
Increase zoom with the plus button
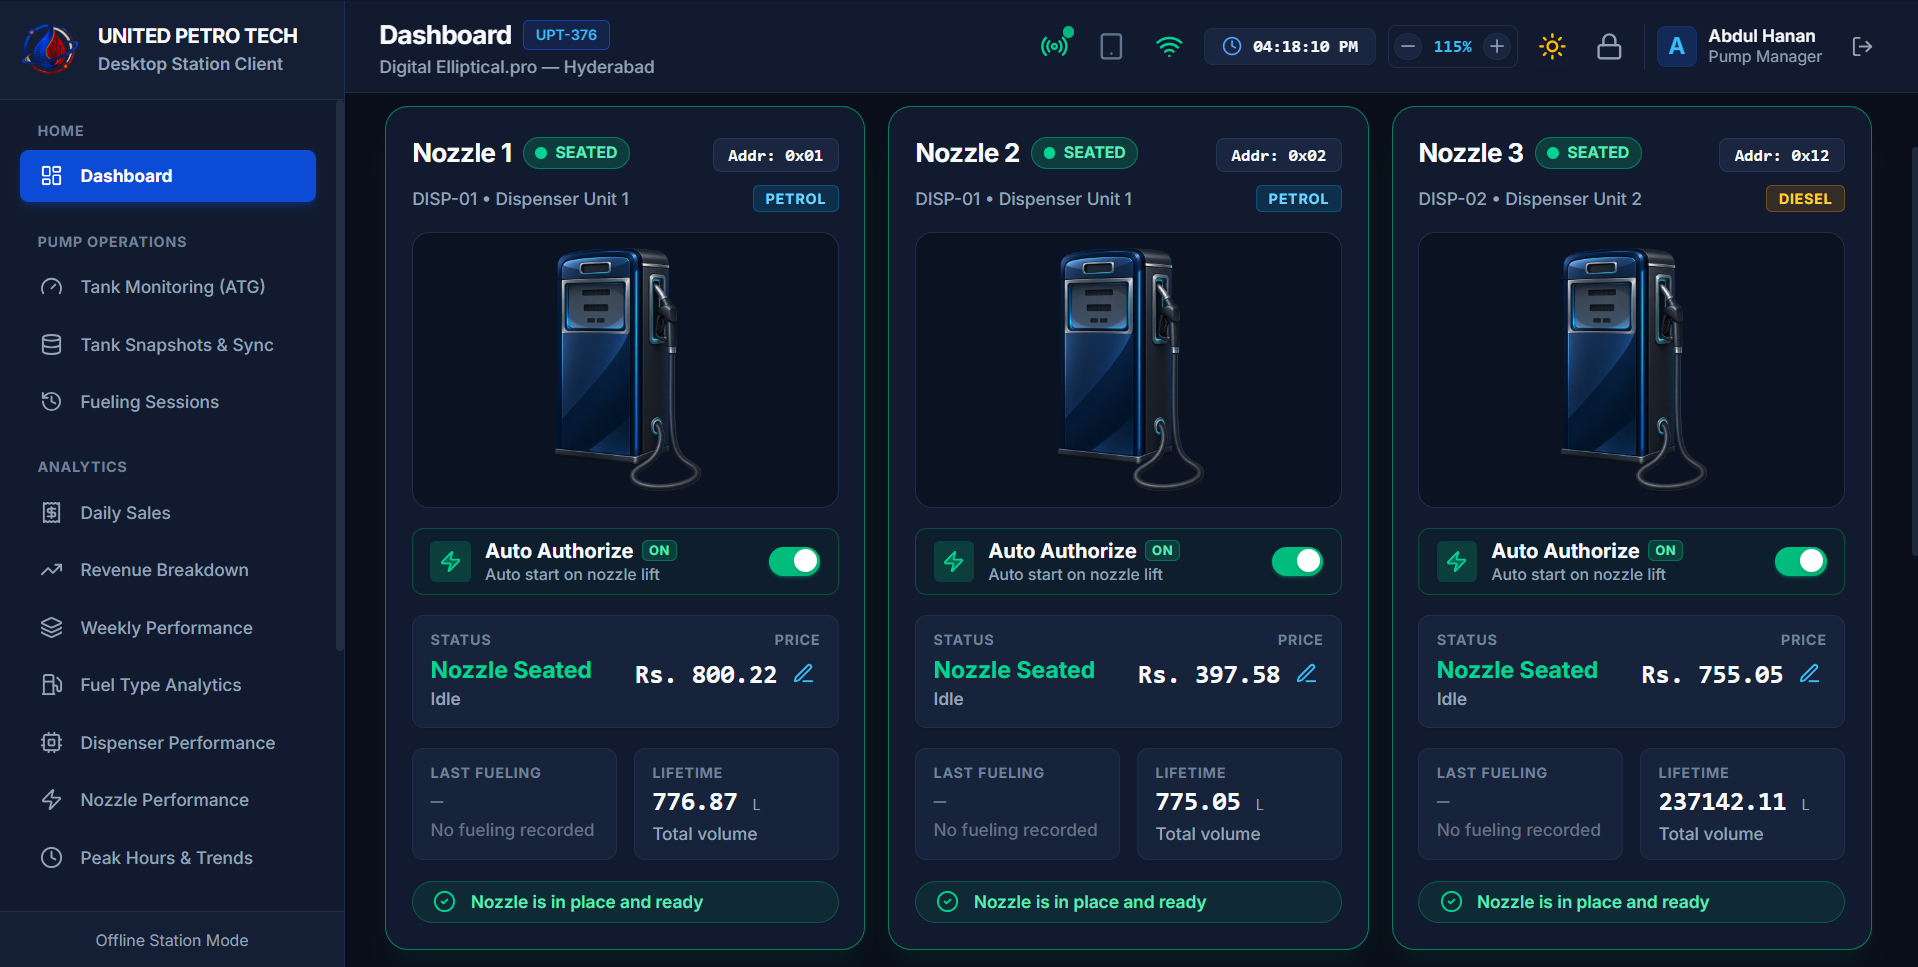coord(1497,46)
